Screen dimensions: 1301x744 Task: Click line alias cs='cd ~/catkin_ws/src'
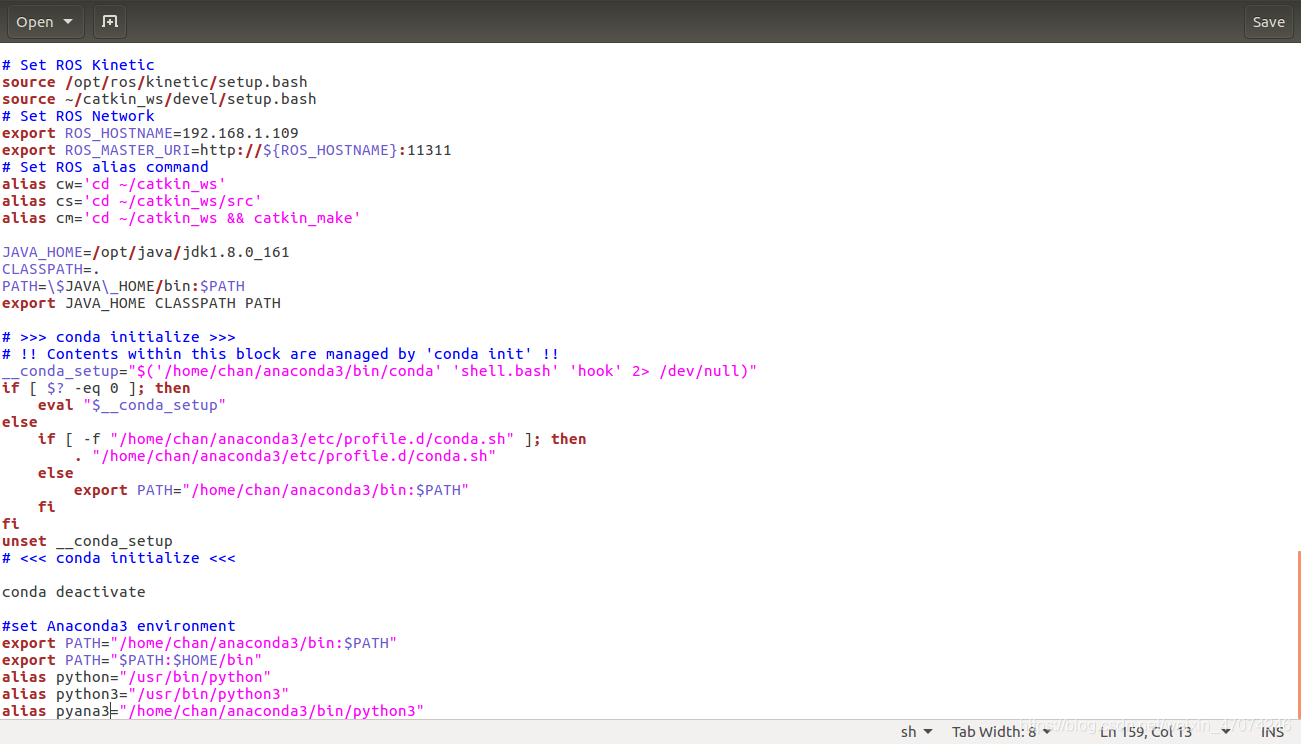click(132, 201)
